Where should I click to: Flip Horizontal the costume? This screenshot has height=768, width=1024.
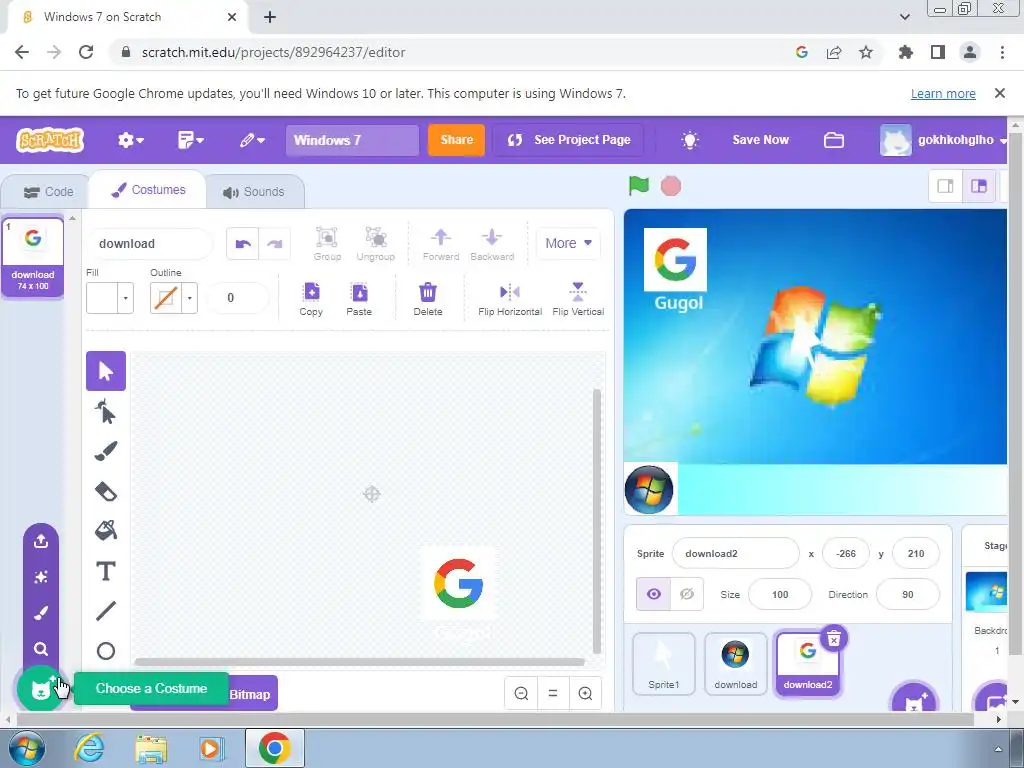[510, 299]
